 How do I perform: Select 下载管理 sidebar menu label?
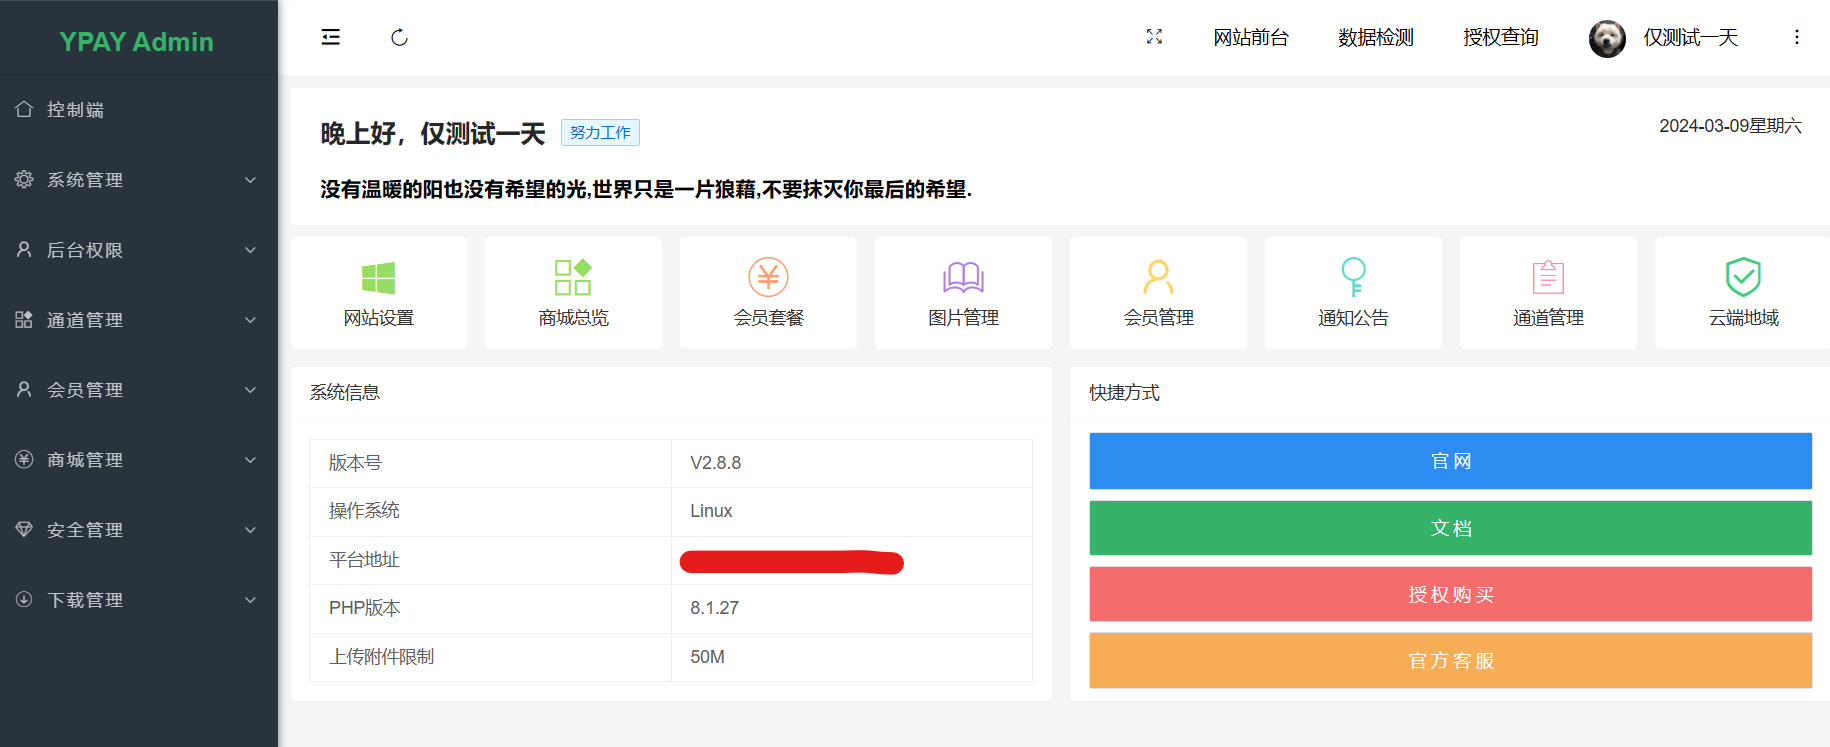(85, 600)
